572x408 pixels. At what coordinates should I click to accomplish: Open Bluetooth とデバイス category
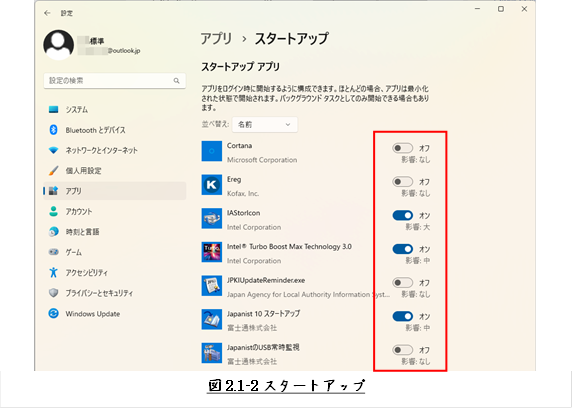tap(115, 130)
